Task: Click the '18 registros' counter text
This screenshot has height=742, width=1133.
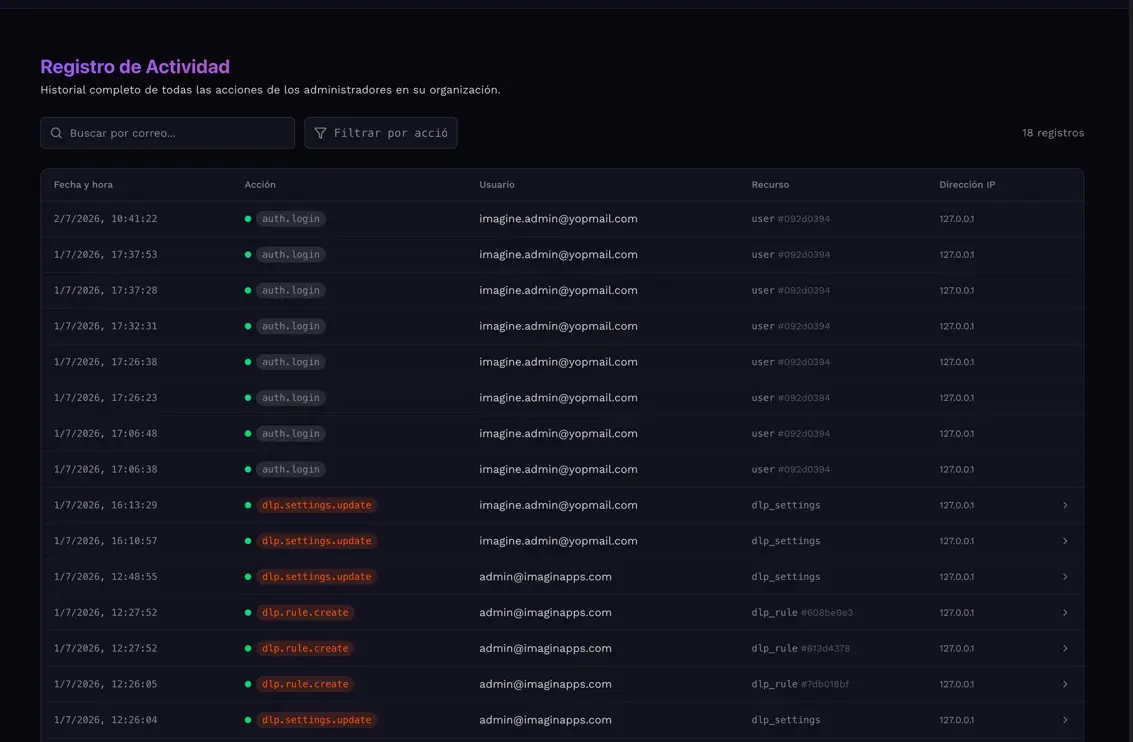Action: click(1053, 133)
